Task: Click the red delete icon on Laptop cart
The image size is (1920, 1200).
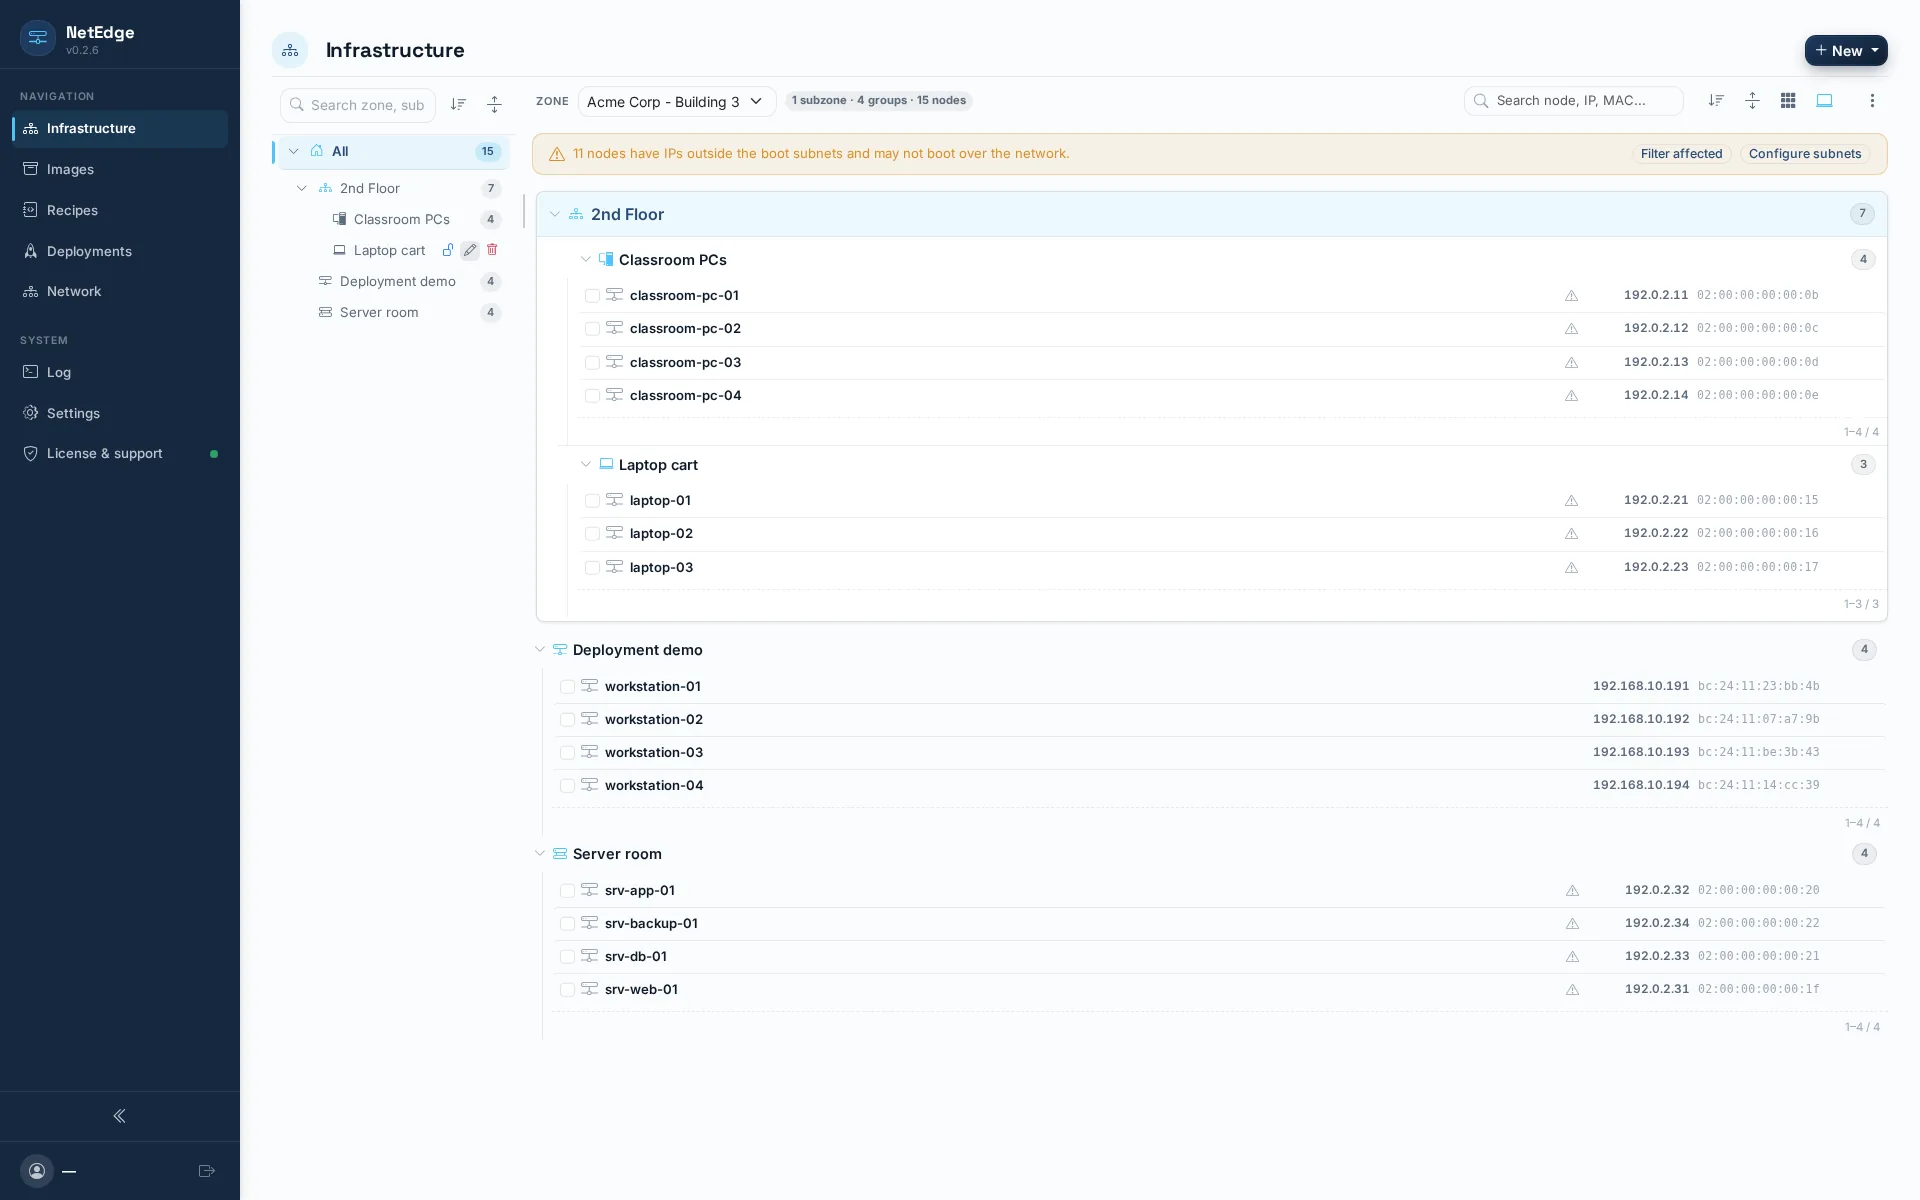Action: point(492,250)
